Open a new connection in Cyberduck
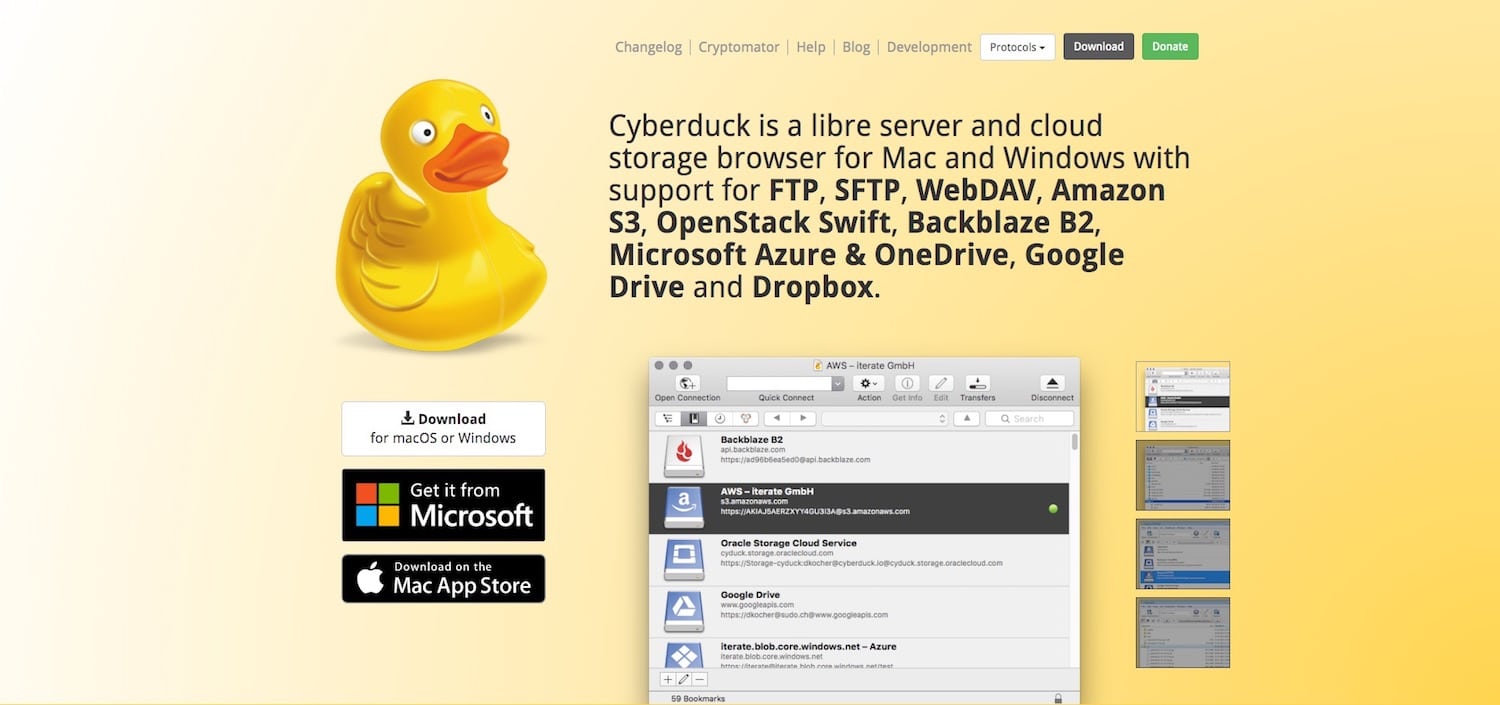This screenshot has width=1500, height=705. point(688,383)
